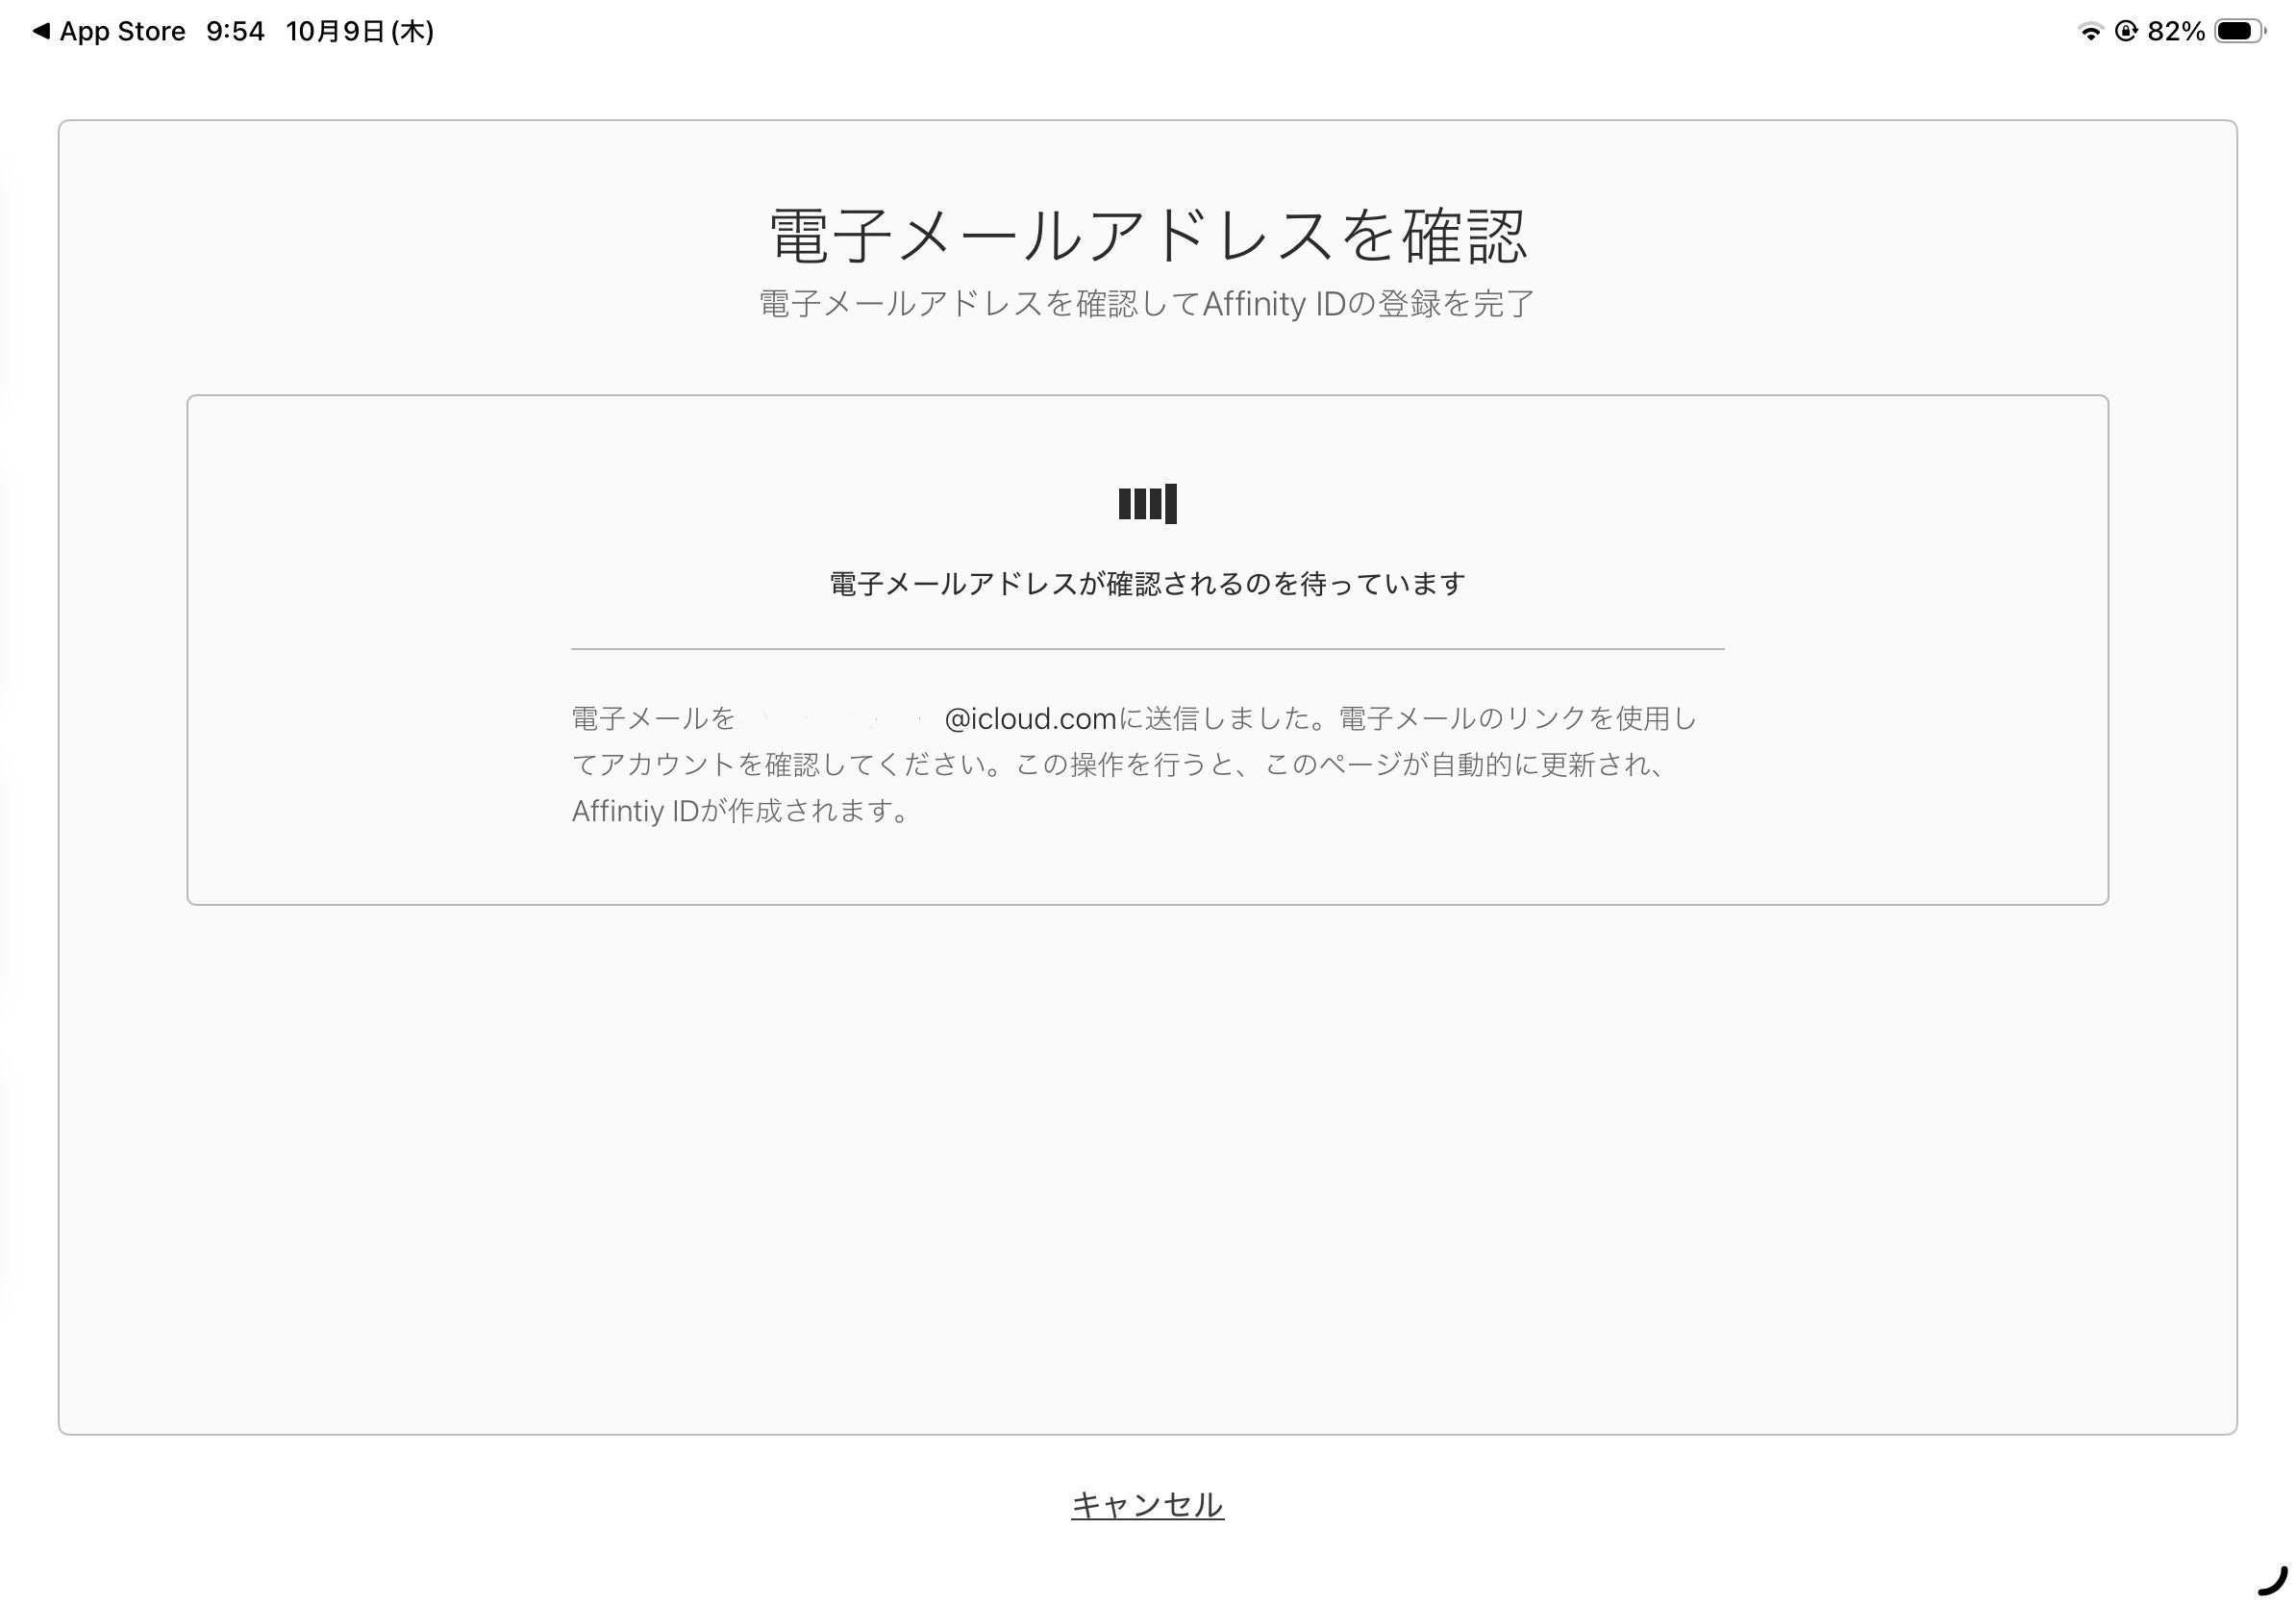Tap the back arrow to App Store
Viewport: 2296px width, 1604px height.
[41, 32]
